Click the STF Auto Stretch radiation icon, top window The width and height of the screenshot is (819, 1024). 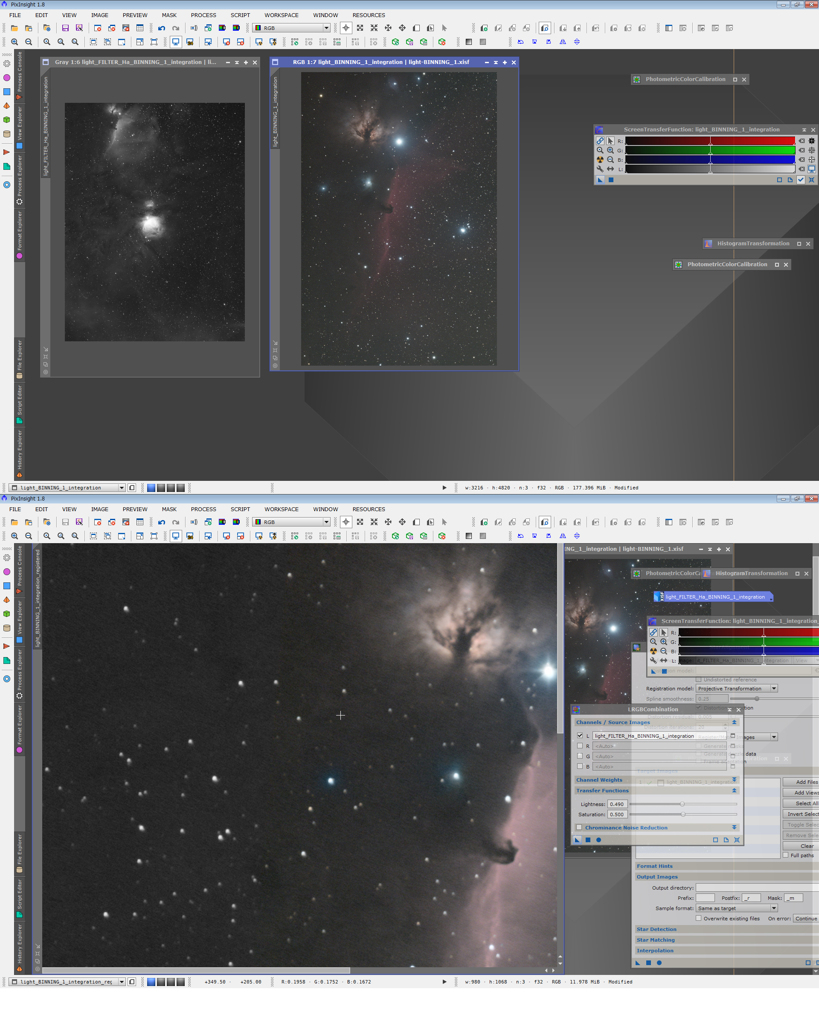[x=600, y=159]
